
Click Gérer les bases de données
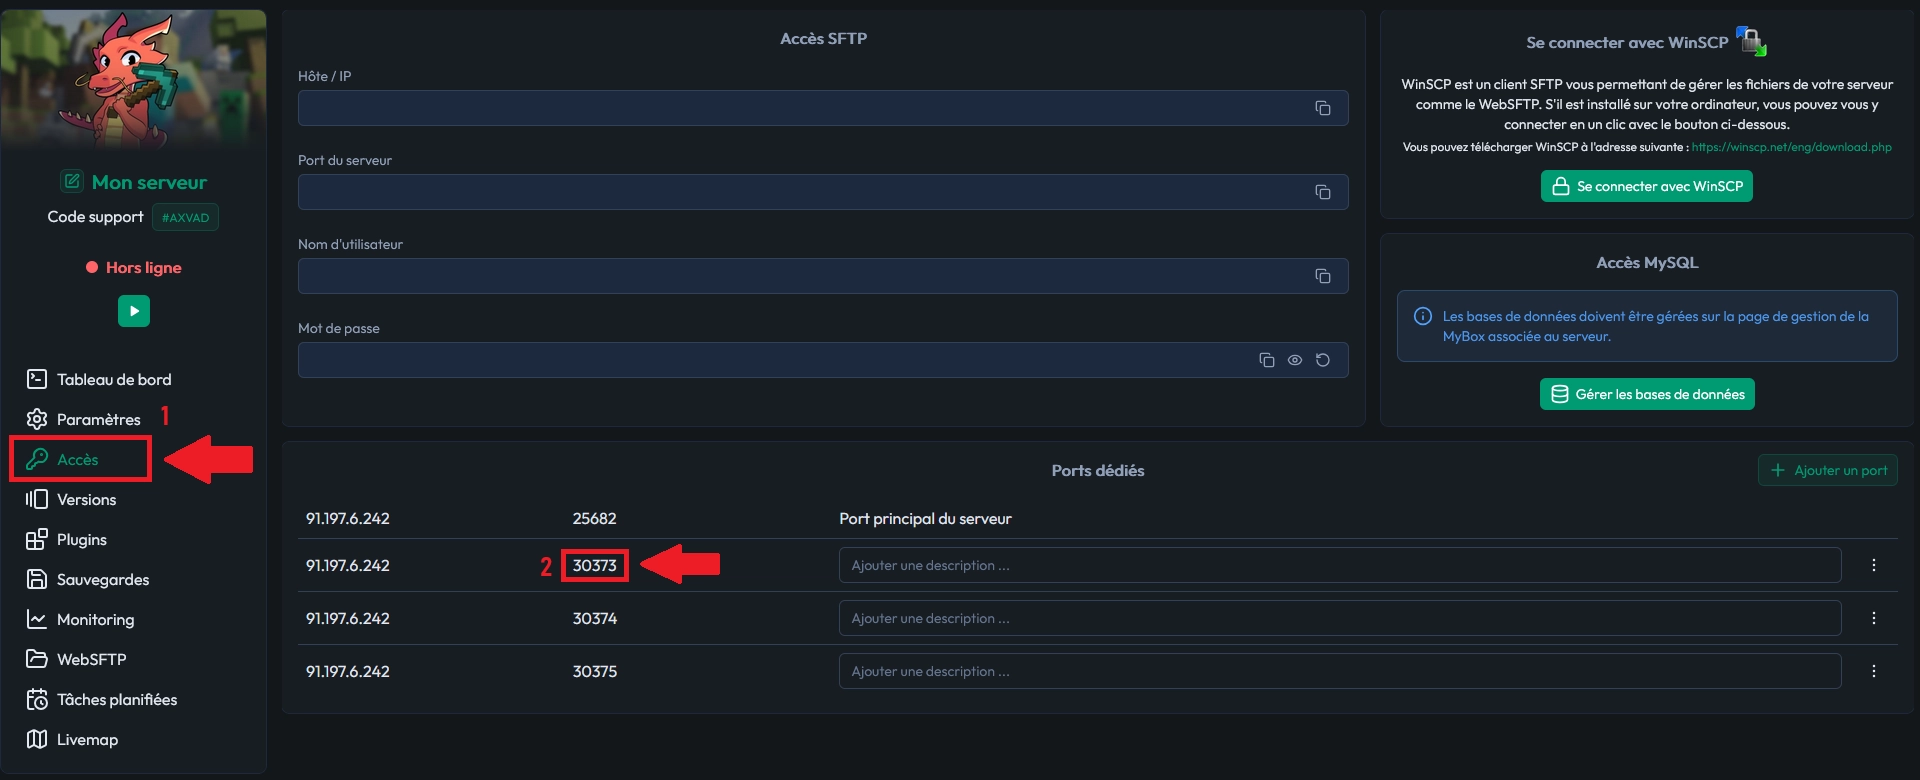coord(1646,394)
